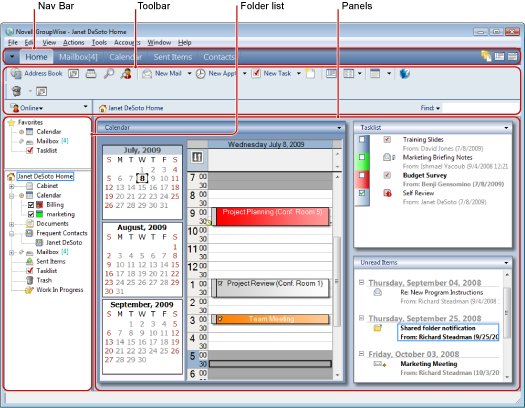Open the Actions menu
This screenshot has width=525, height=408.
coord(73,43)
